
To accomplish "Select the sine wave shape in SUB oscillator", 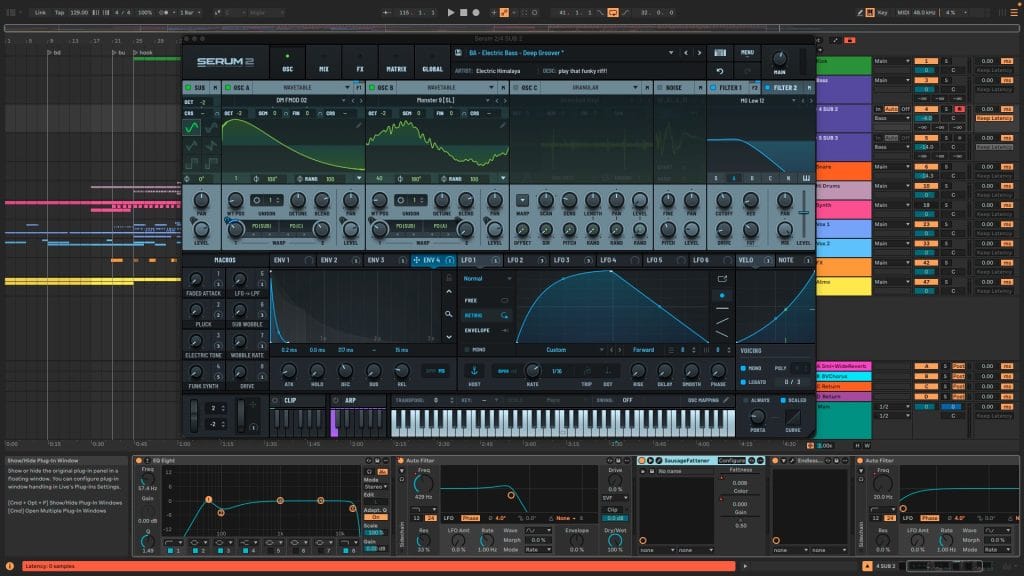I will tap(191, 128).
